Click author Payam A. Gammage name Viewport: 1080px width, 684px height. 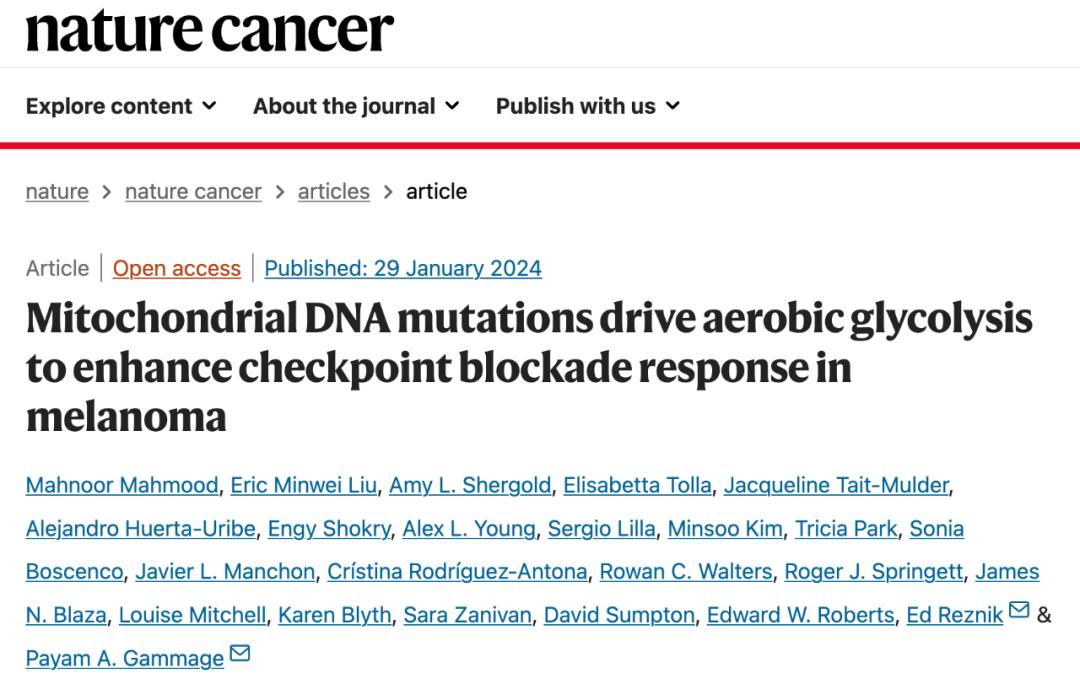[x=125, y=658]
